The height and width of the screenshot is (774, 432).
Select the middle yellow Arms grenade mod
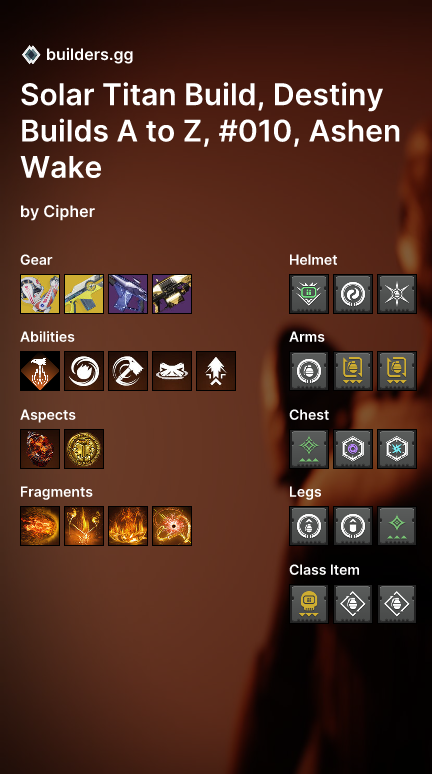(353, 371)
